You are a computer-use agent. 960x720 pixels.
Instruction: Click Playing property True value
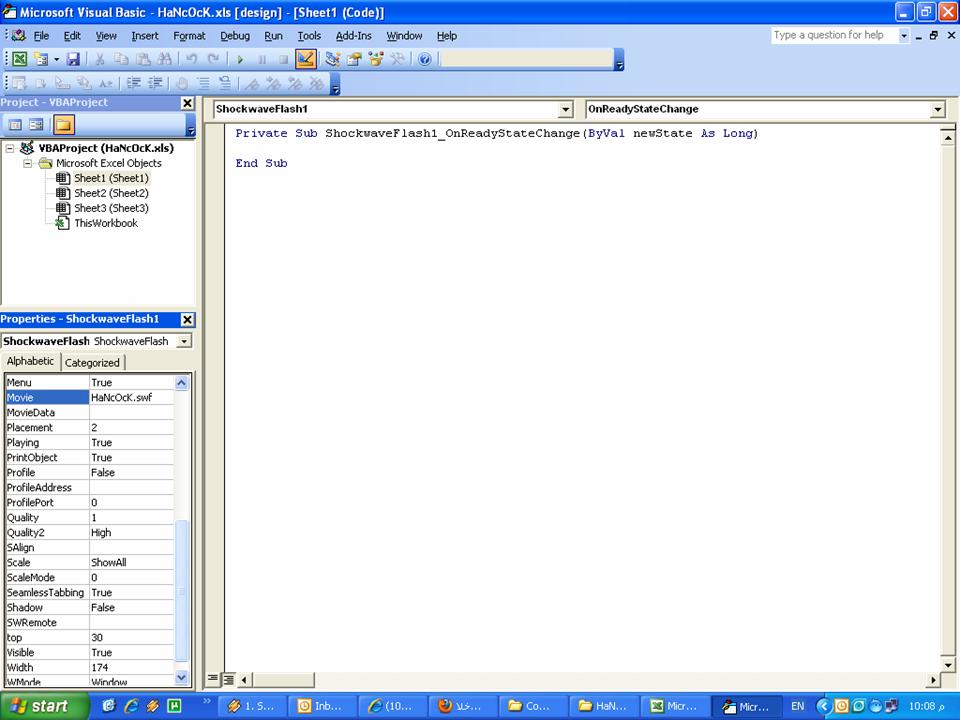132,443
